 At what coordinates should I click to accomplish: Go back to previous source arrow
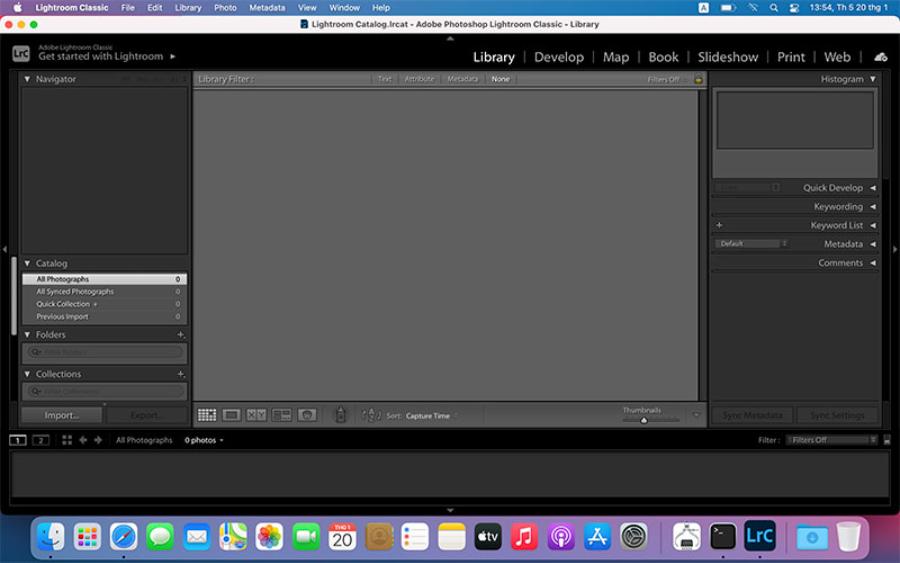tap(83, 440)
